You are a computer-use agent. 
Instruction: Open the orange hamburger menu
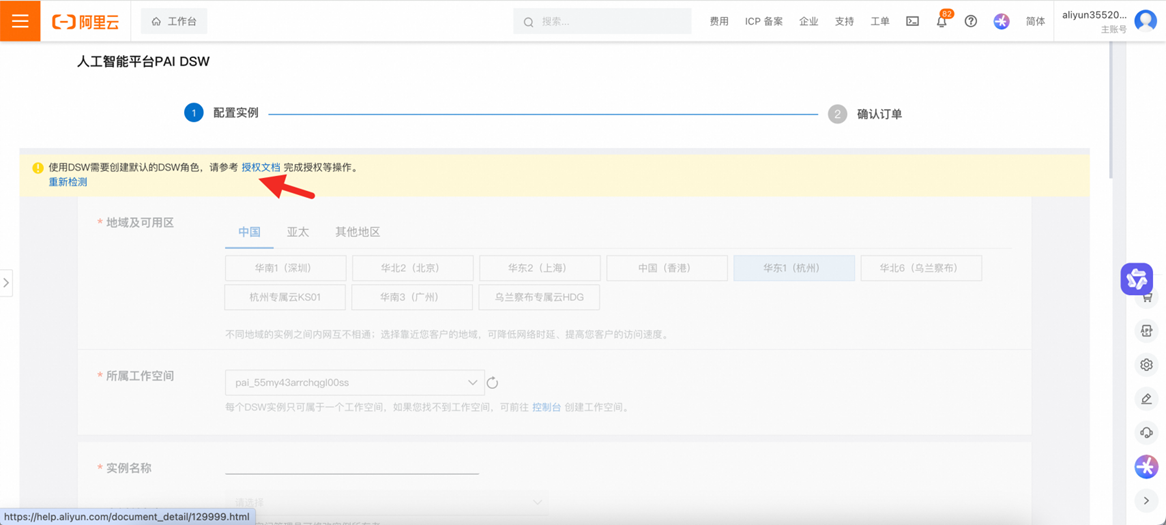20,21
